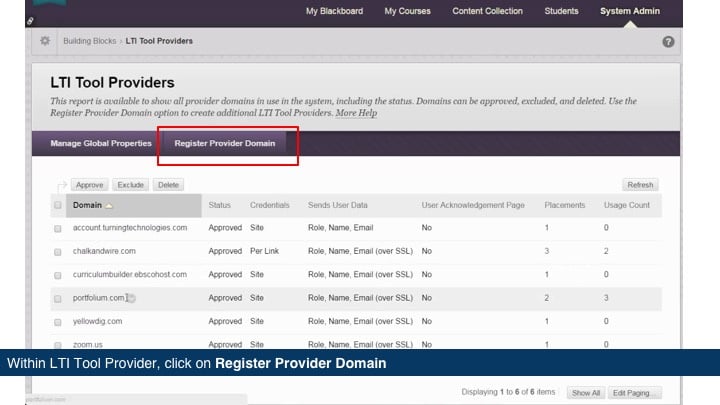Go to Building Blocks breadcrumb
Screen dimensions: 720x405
[x=90, y=41]
